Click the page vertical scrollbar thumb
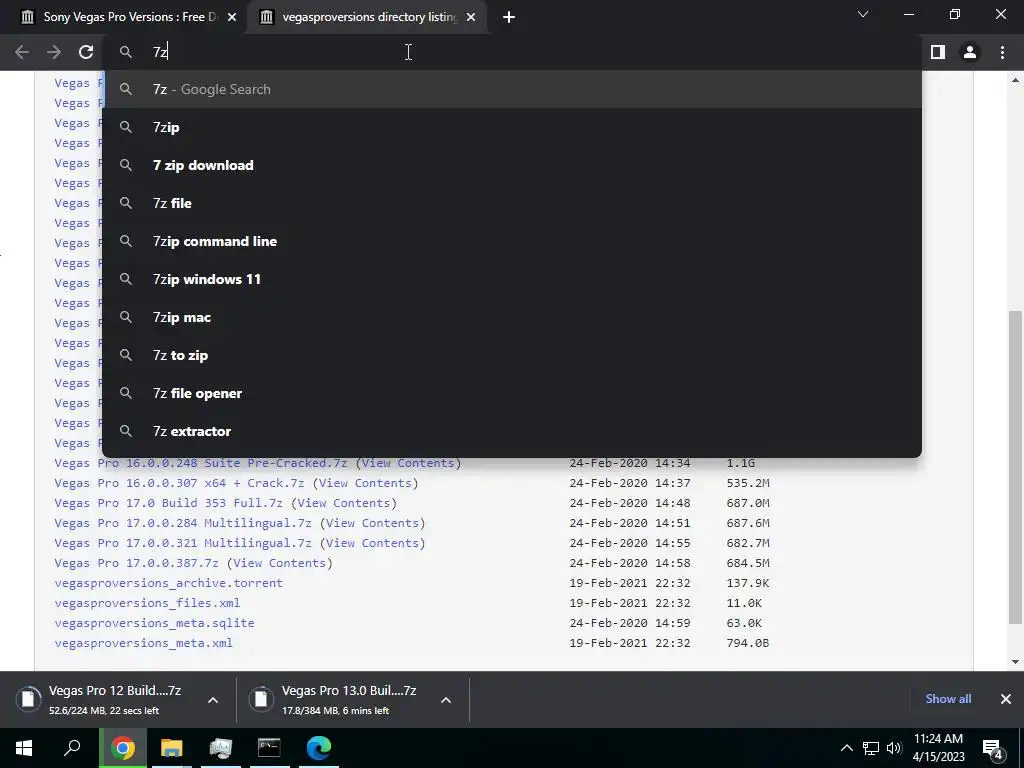Viewport: 1024px width, 768px height. pyautogui.click(x=1015, y=467)
